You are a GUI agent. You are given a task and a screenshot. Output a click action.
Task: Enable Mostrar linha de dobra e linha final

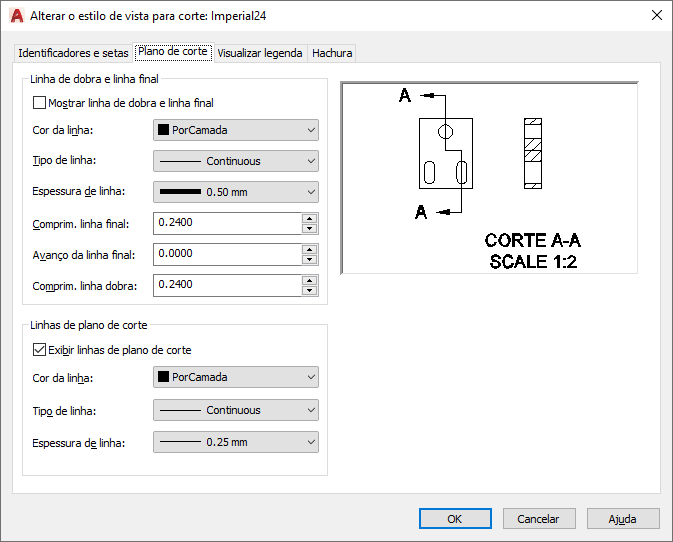(40, 103)
